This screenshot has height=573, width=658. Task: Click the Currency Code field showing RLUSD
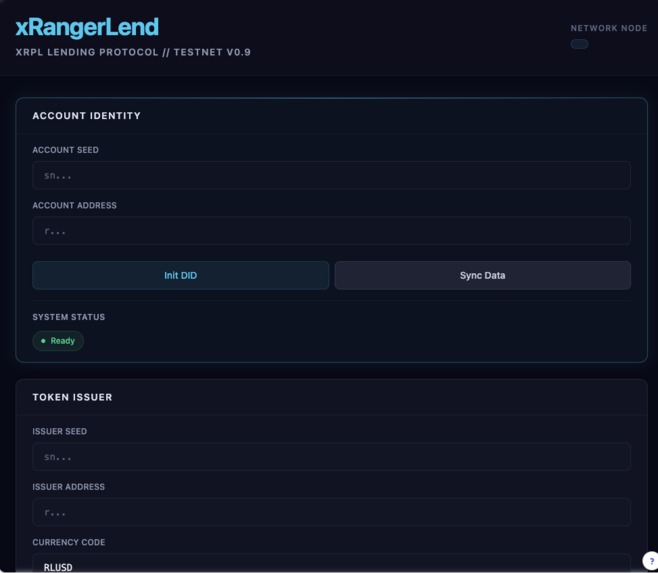(332, 563)
